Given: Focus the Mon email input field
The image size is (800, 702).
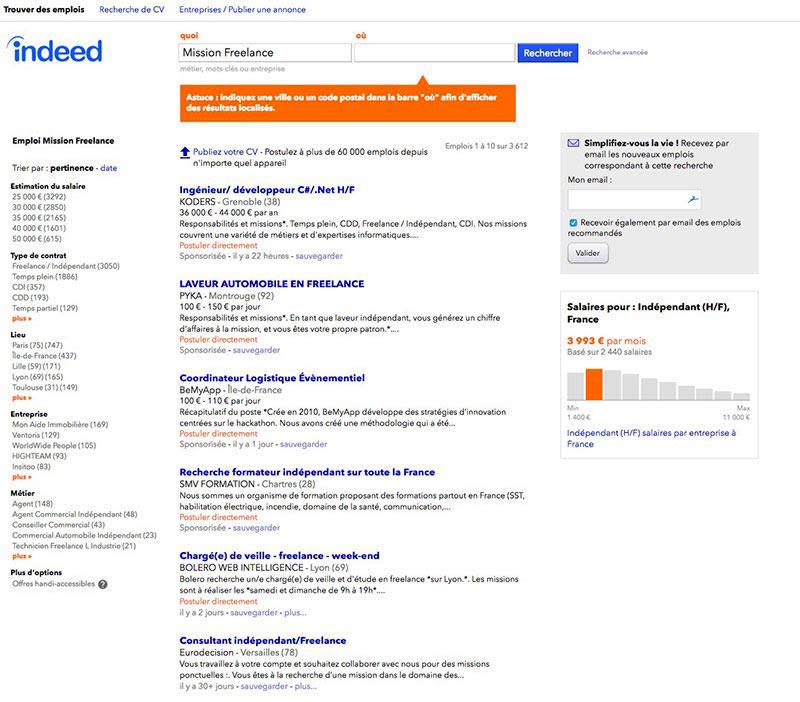Looking at the screenshot, I should click(634, 199).
